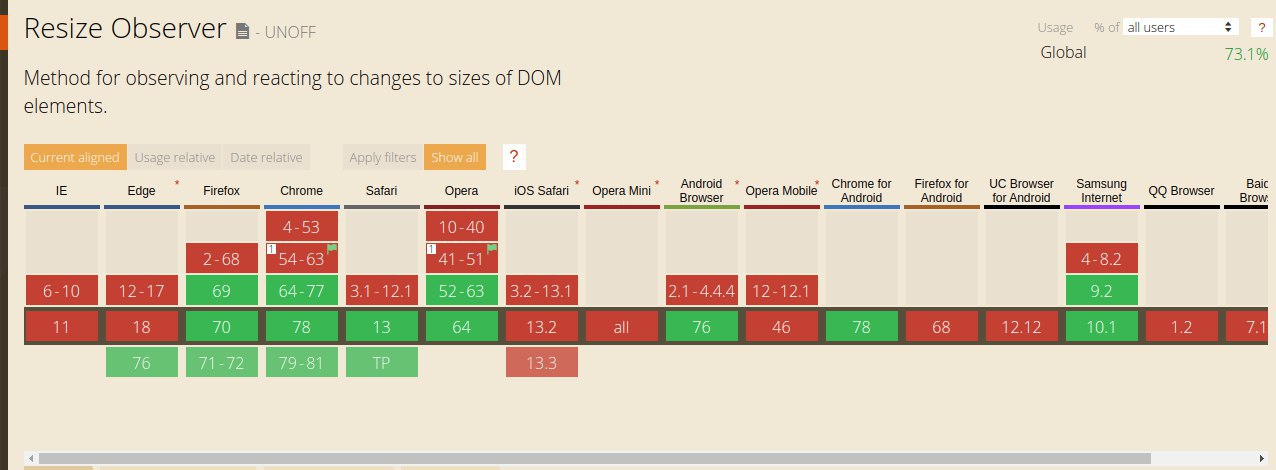This screenshot has width=1276, height=470.
Task: Select the Opera Mobile 12-12.1 cell
Action: [782, 292]
